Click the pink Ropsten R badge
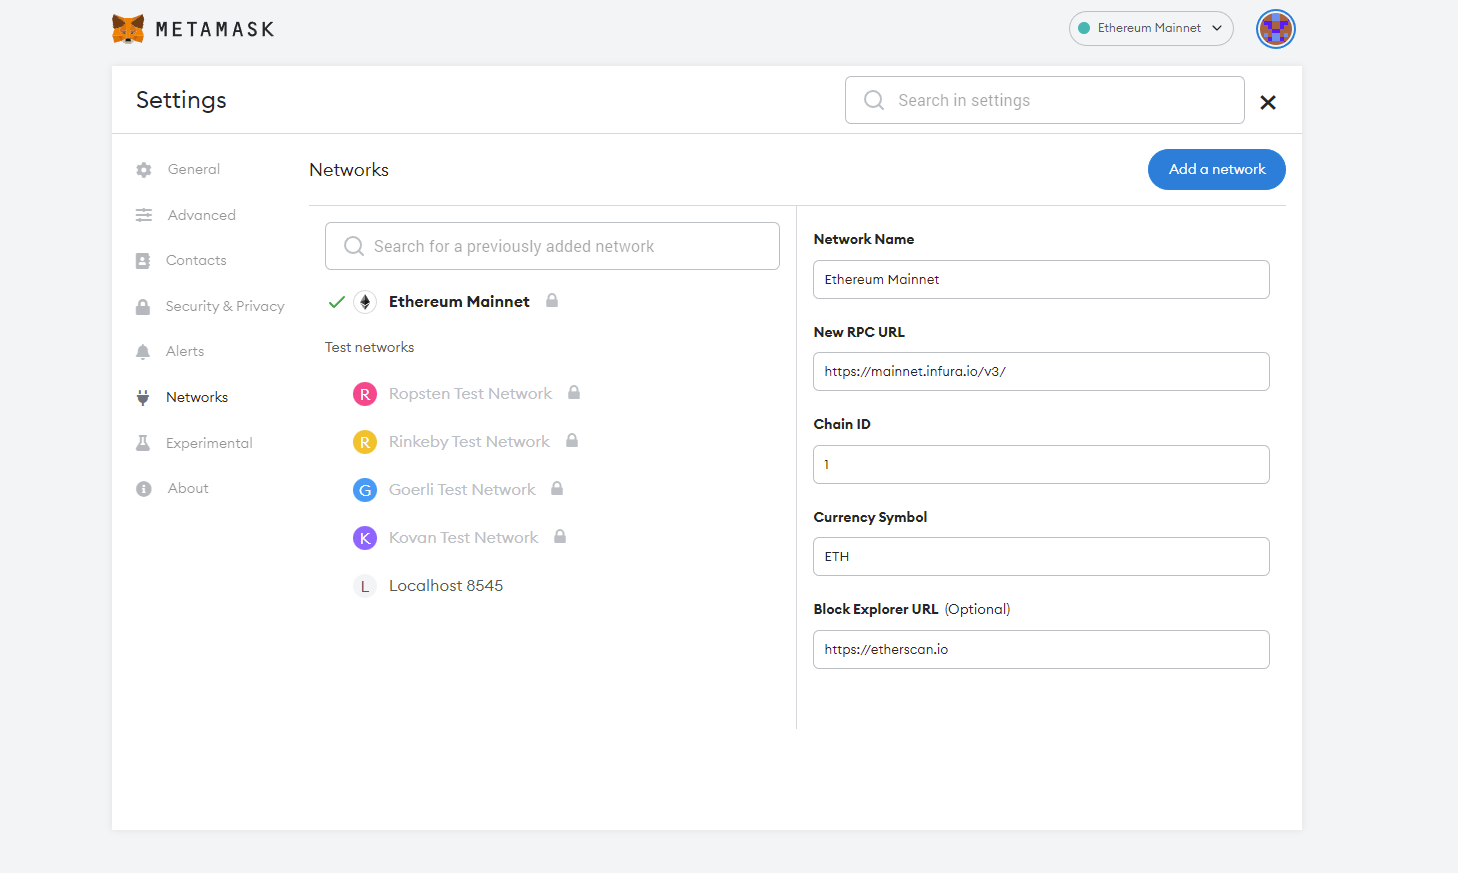This screenshot has width=1458, height=873. click(365, 394)
